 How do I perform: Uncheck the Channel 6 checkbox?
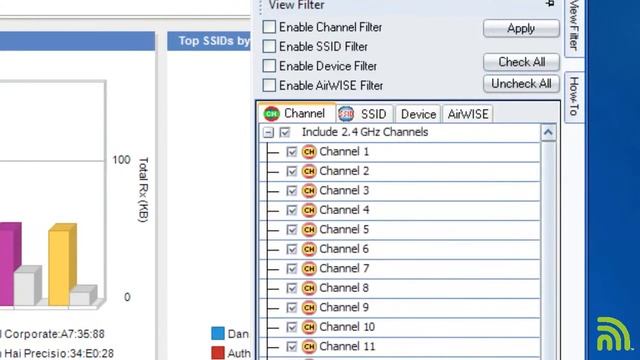point(291,249)
